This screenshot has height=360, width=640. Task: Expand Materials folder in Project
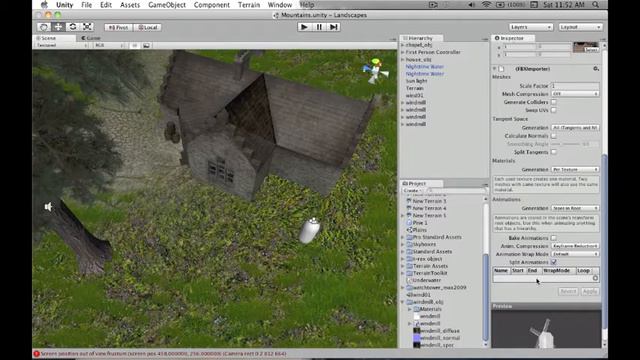pyautogui.click(x=410, y=309)
